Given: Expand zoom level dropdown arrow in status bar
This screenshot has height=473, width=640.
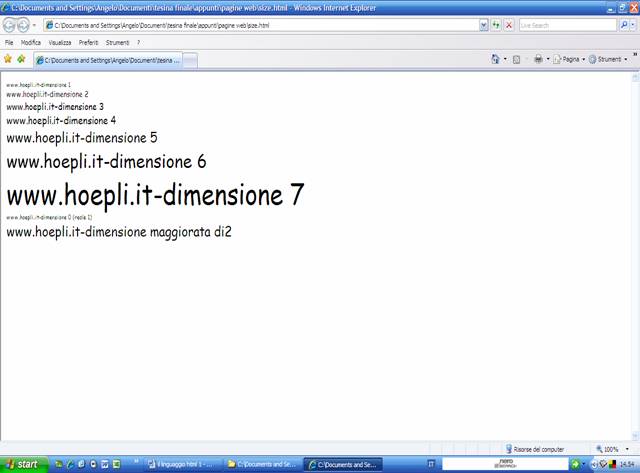Looking at the screenshot, I should pos(627,449).
